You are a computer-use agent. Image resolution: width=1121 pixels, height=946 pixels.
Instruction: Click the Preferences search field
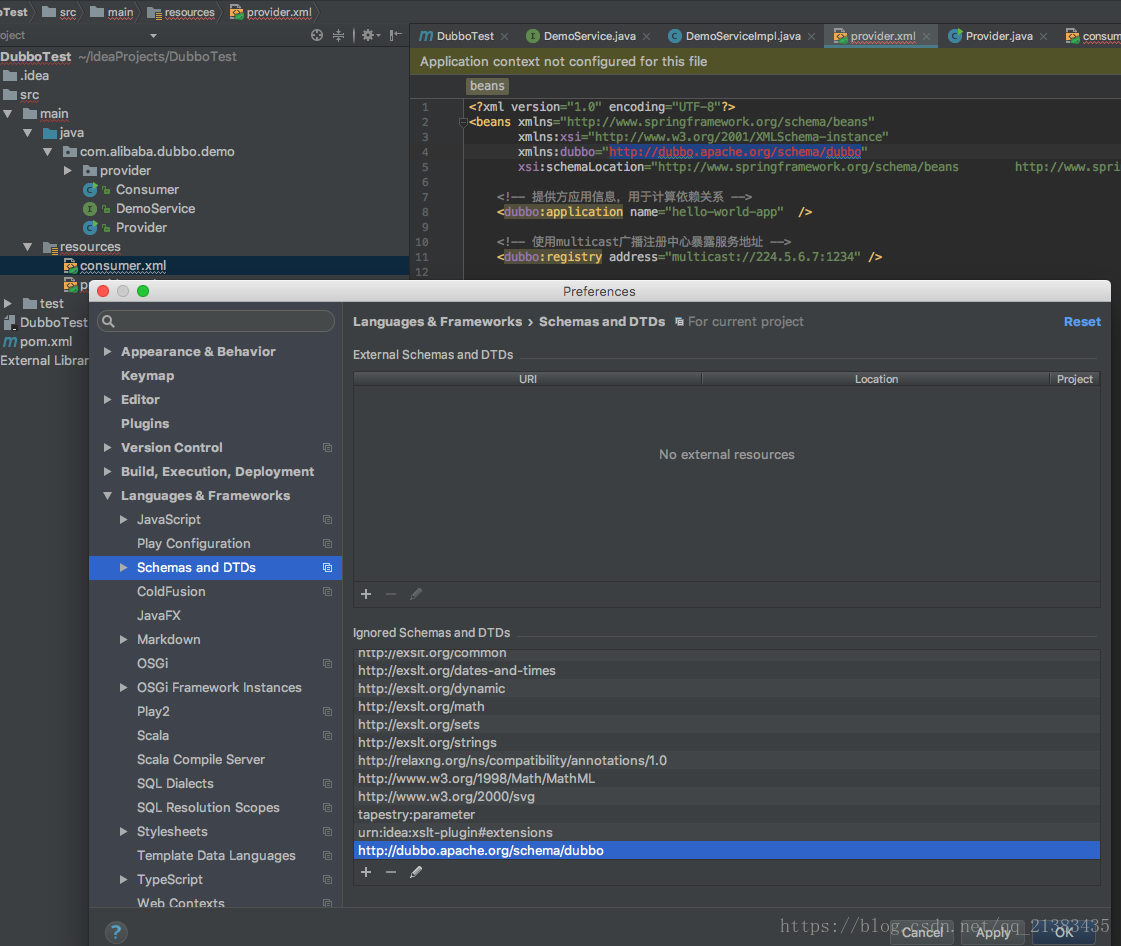[216, 321]
